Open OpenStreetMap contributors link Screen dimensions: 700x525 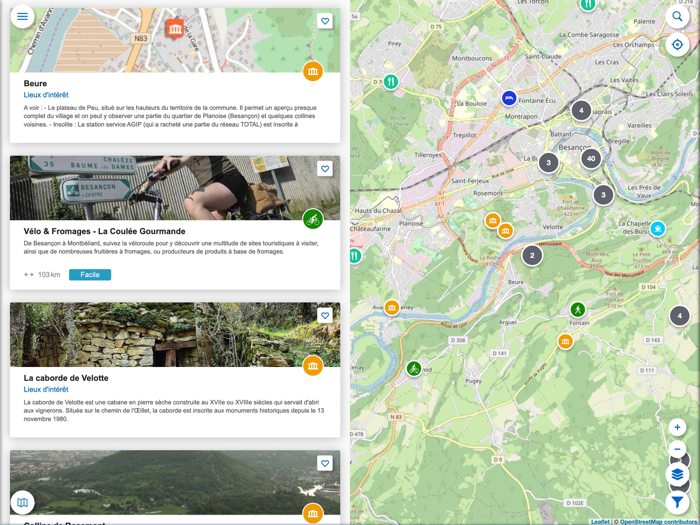pyautogui.click(x=659, y=521)
